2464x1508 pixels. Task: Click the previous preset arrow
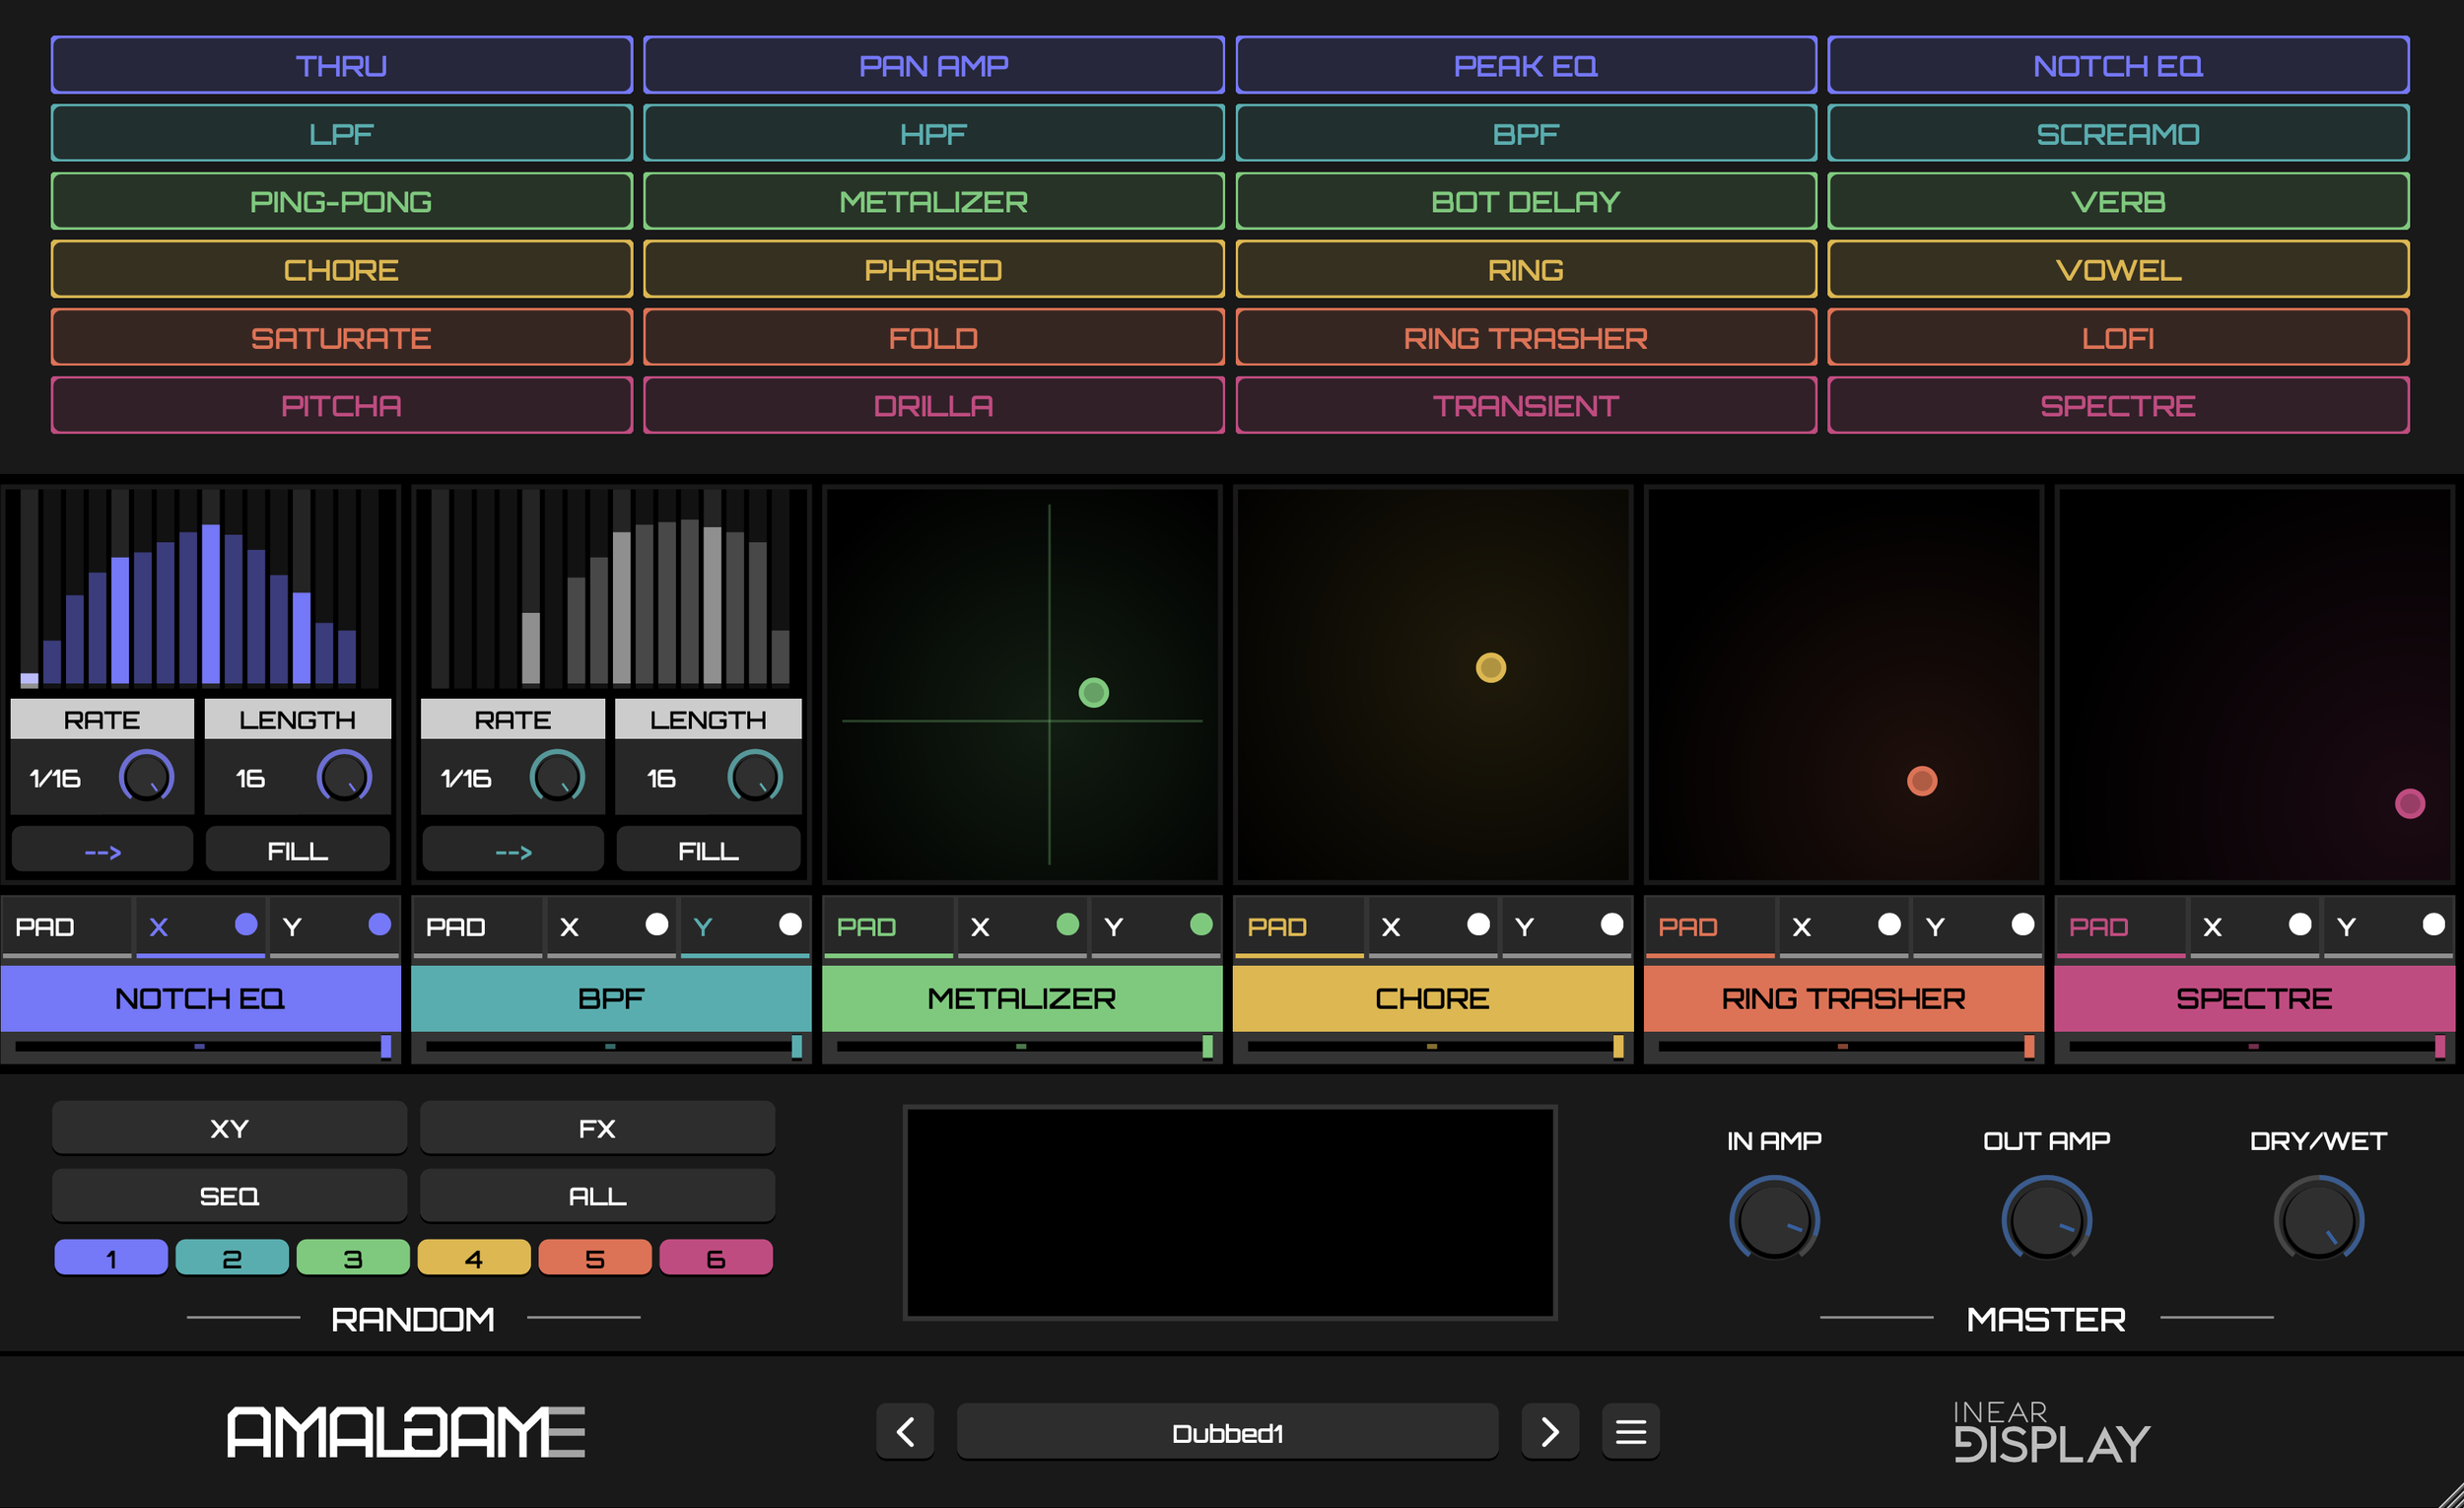click(905, 1432)
